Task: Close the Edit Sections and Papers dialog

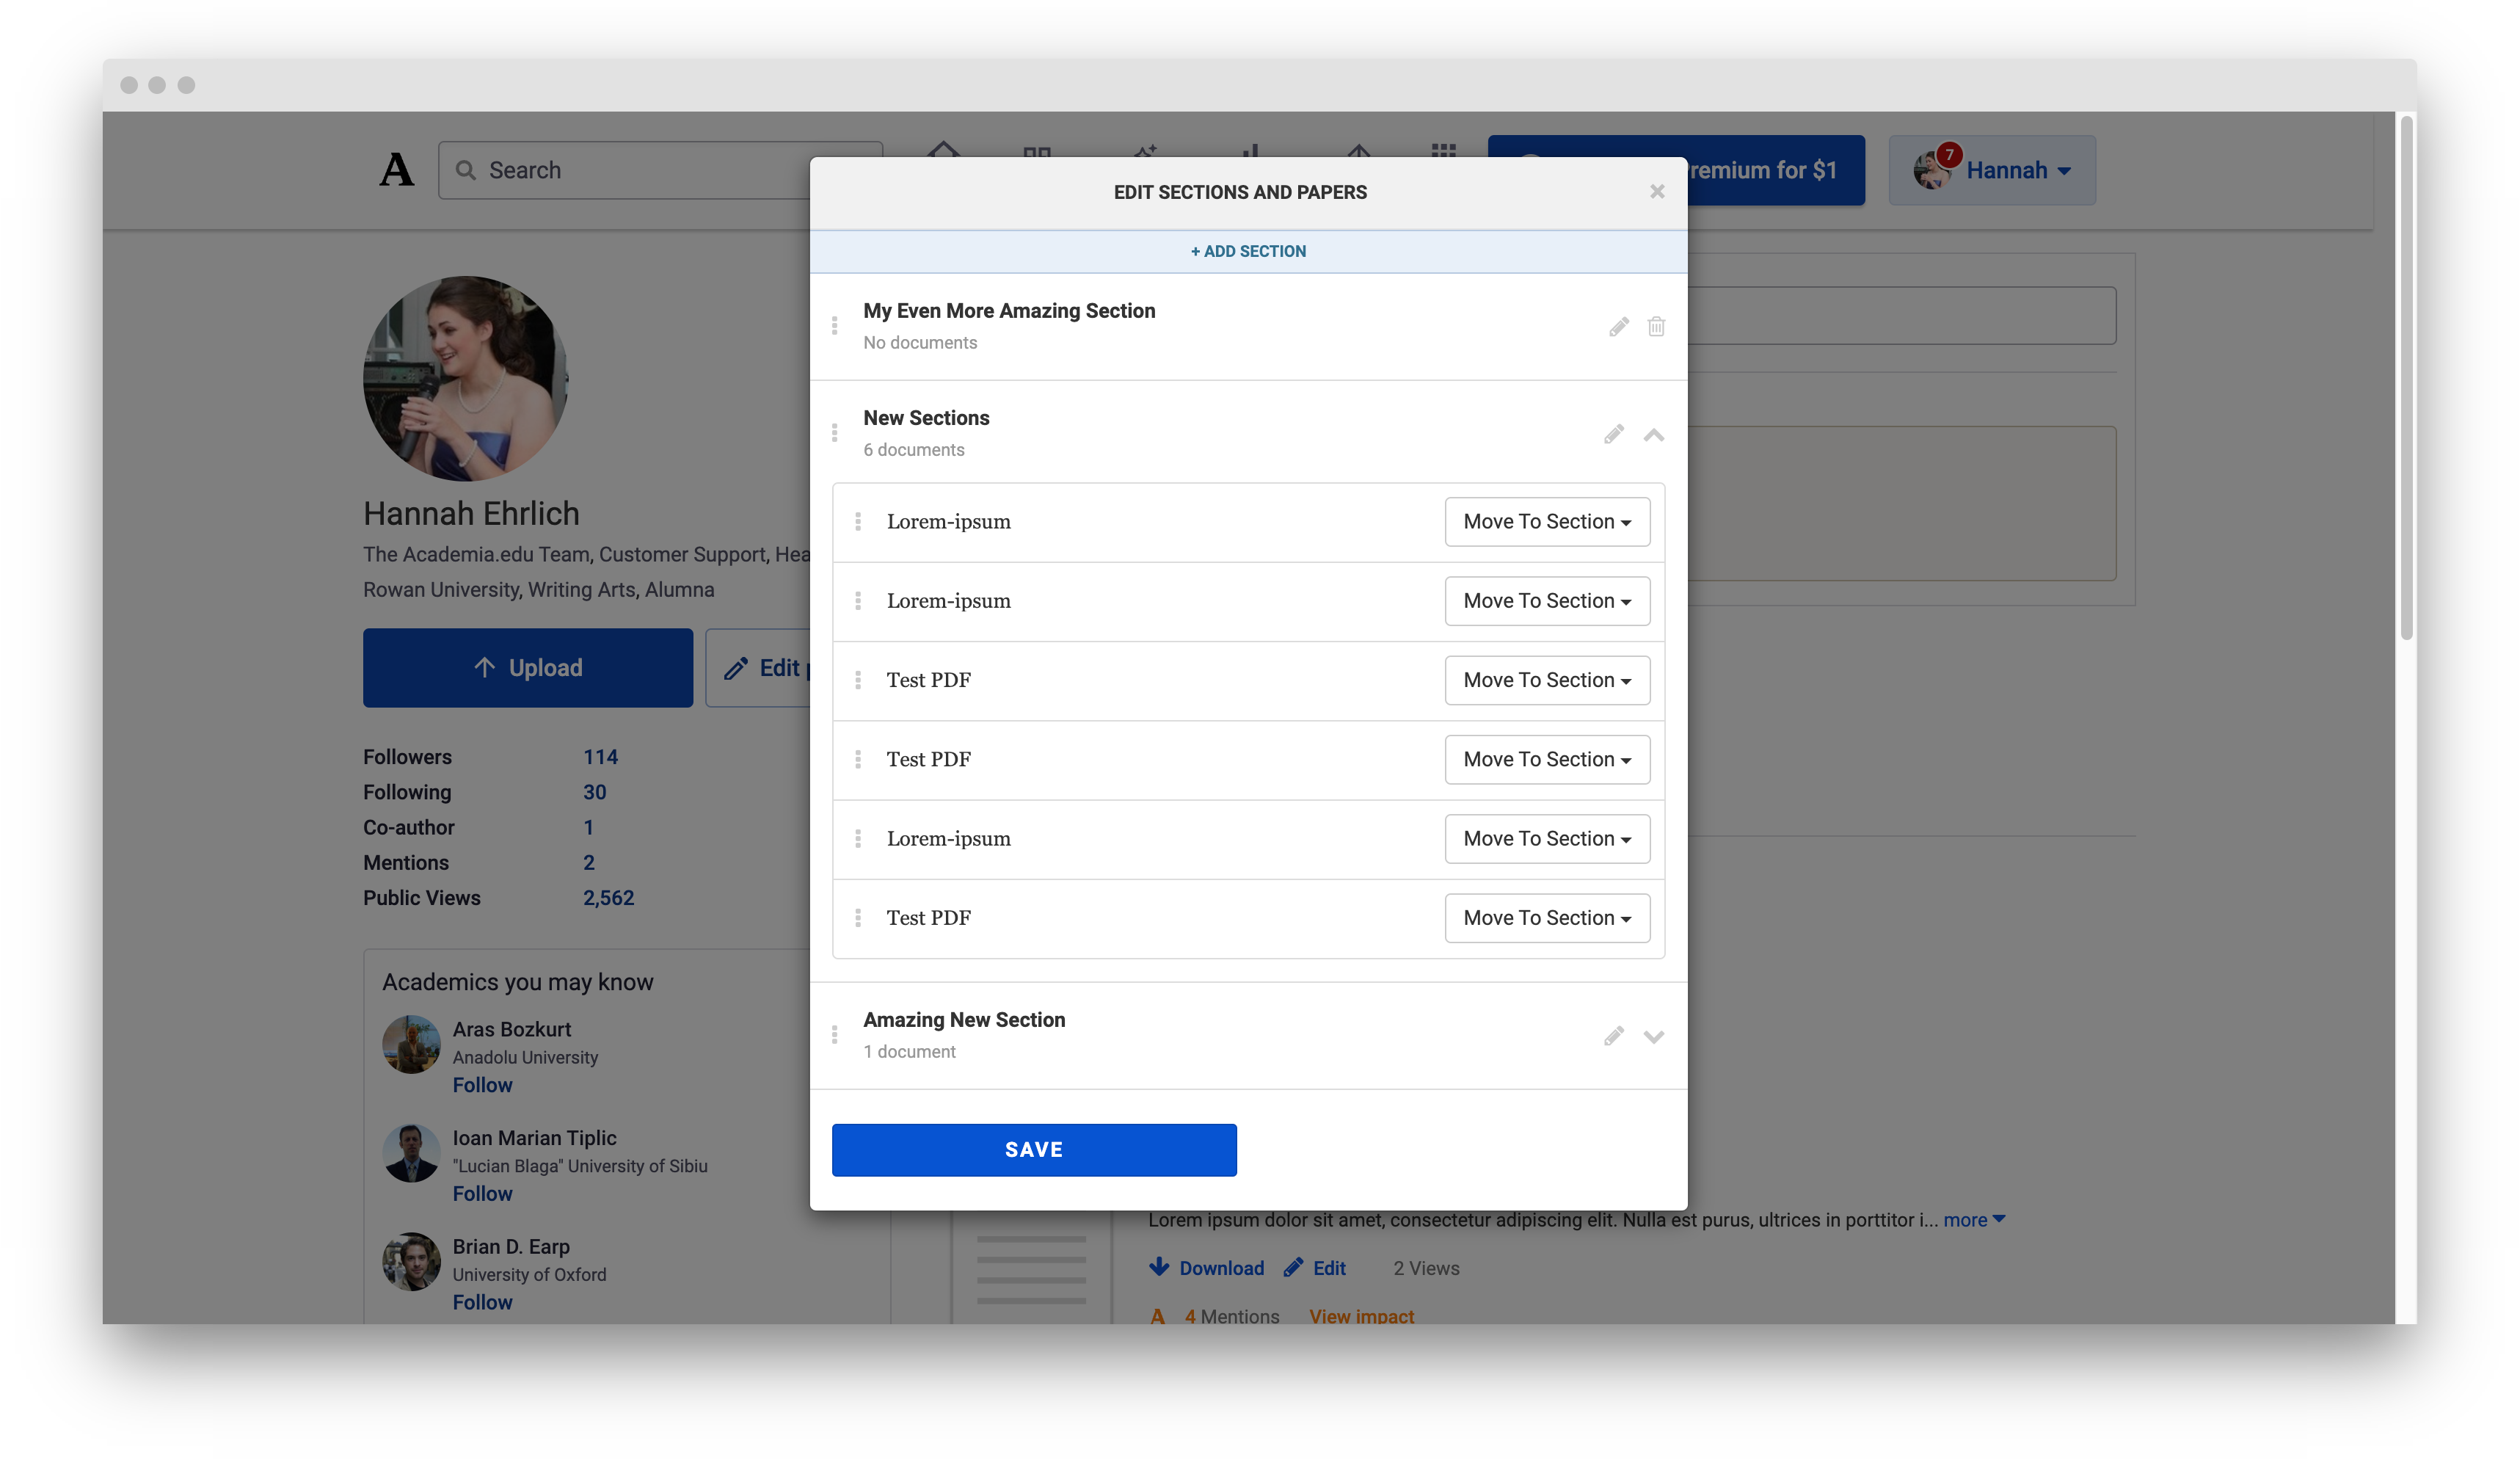Action: (x=1657, y=191)
